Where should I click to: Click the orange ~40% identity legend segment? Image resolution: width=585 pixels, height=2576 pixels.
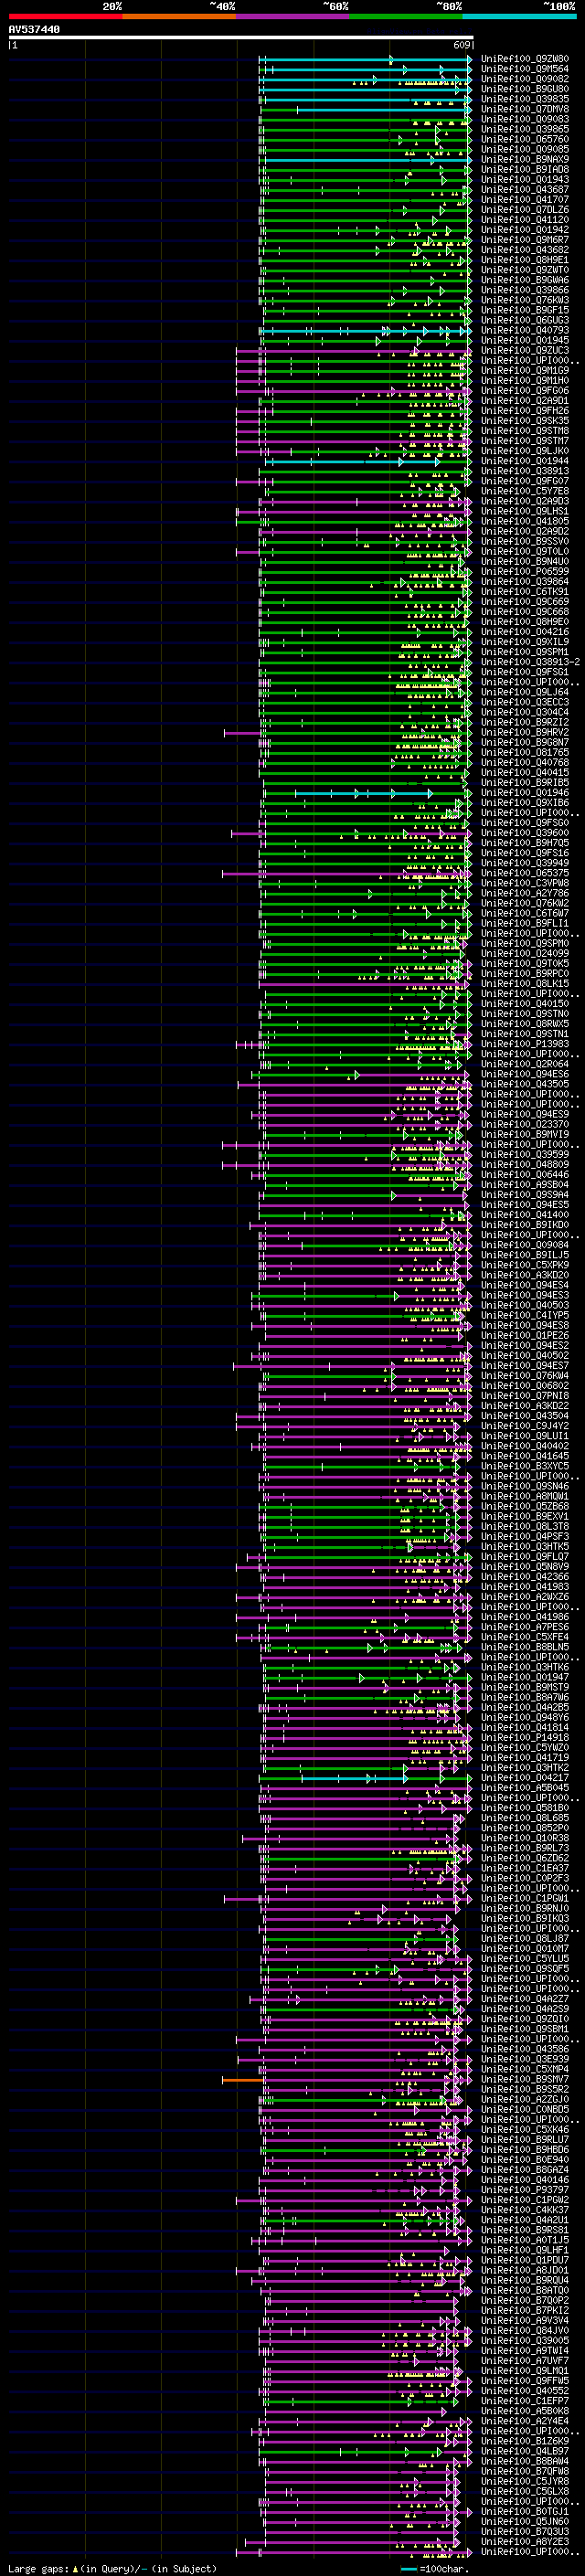[179, 16]
